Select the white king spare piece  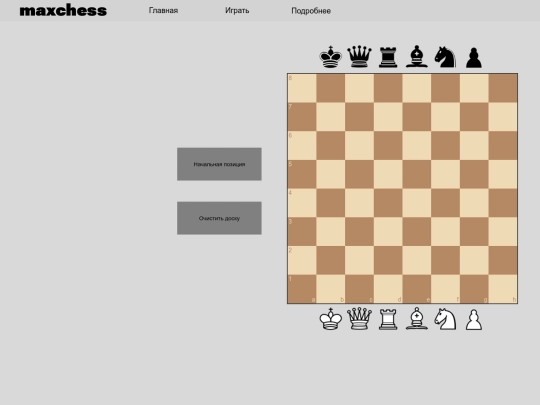pos(331,319)
